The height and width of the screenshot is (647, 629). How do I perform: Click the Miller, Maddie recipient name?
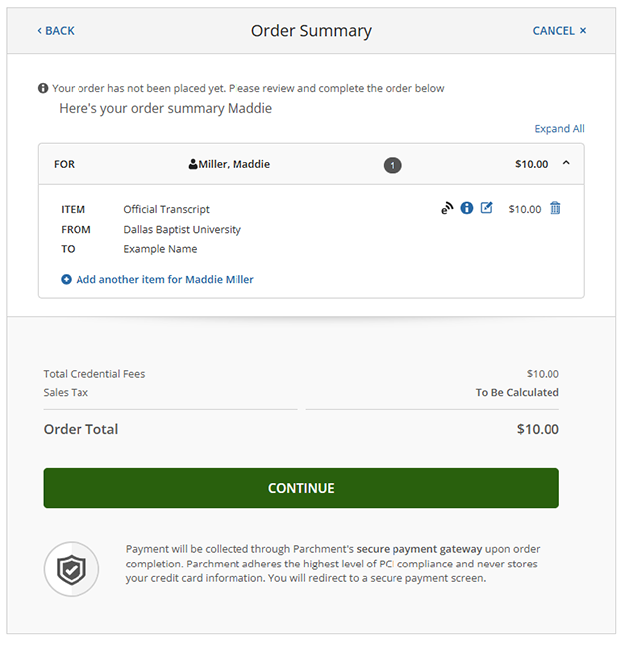pyautogui.click(x=235, y=164)
